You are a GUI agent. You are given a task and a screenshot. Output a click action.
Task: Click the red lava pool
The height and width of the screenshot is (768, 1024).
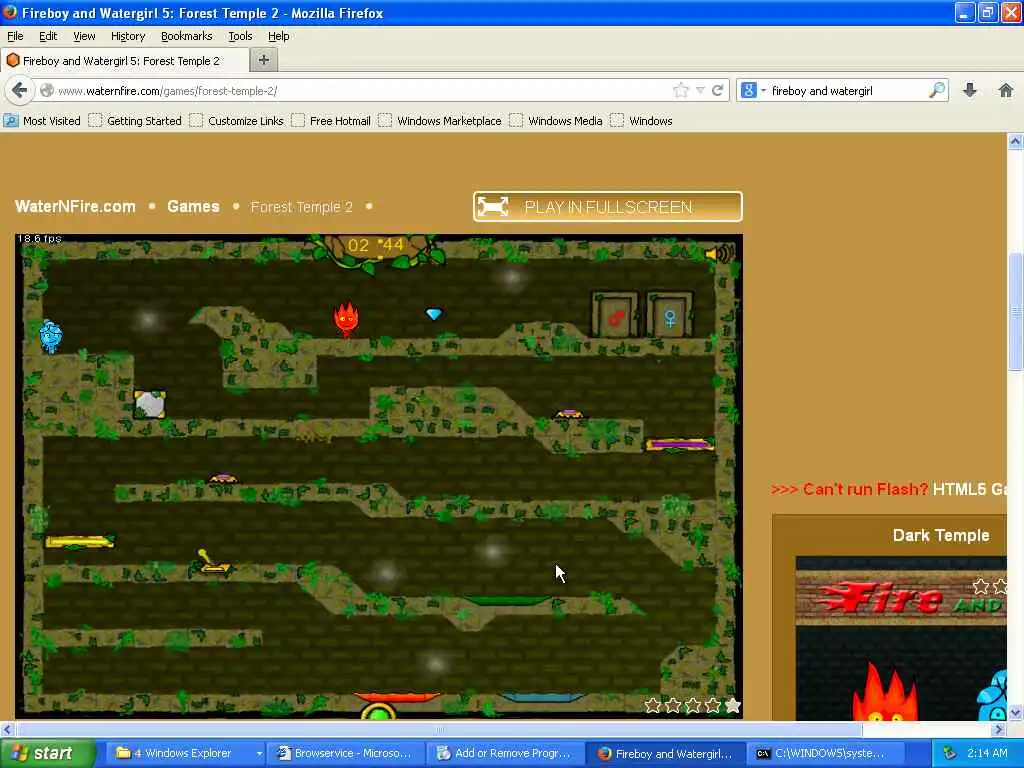pyautogui.click(x=396, y=697)
